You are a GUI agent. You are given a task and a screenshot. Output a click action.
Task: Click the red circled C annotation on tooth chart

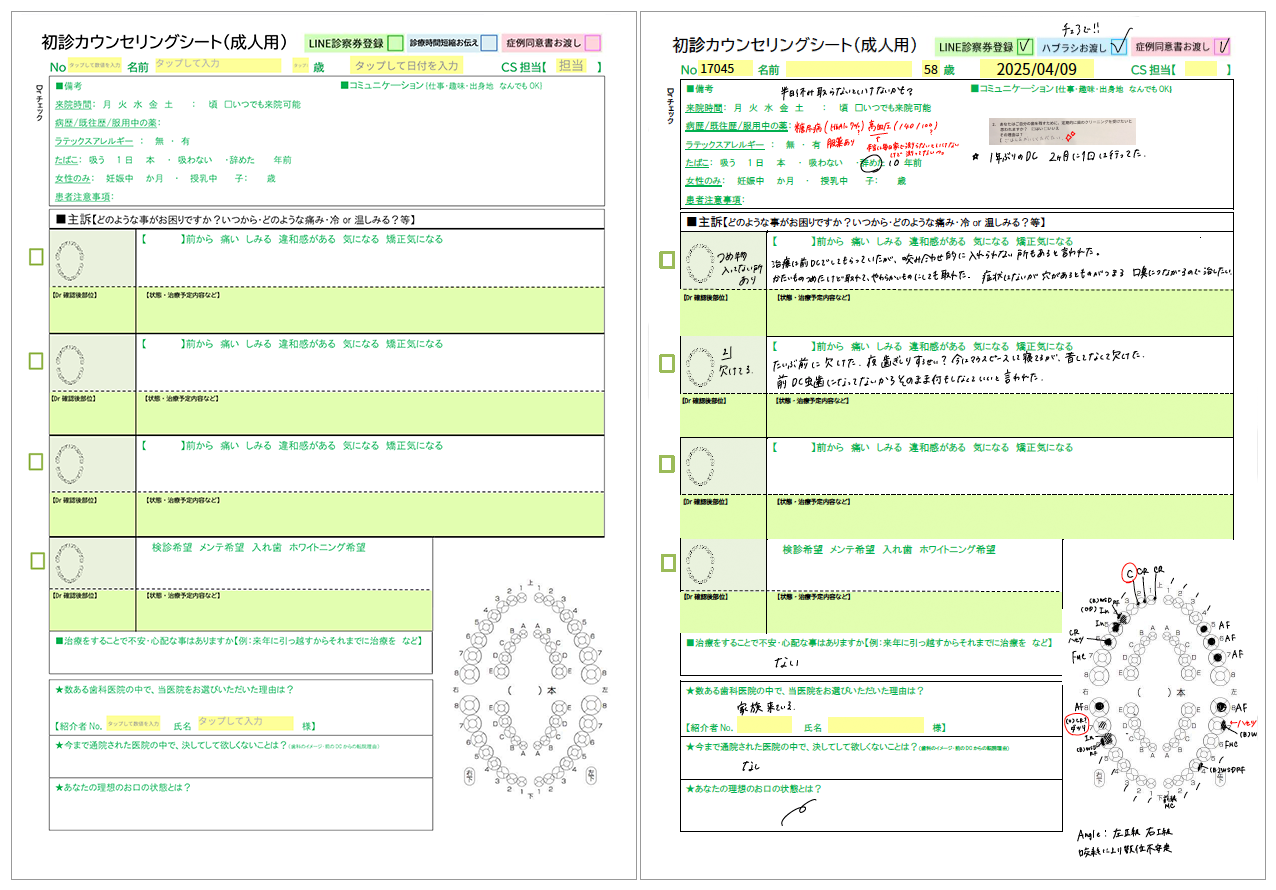(1129, 573)
